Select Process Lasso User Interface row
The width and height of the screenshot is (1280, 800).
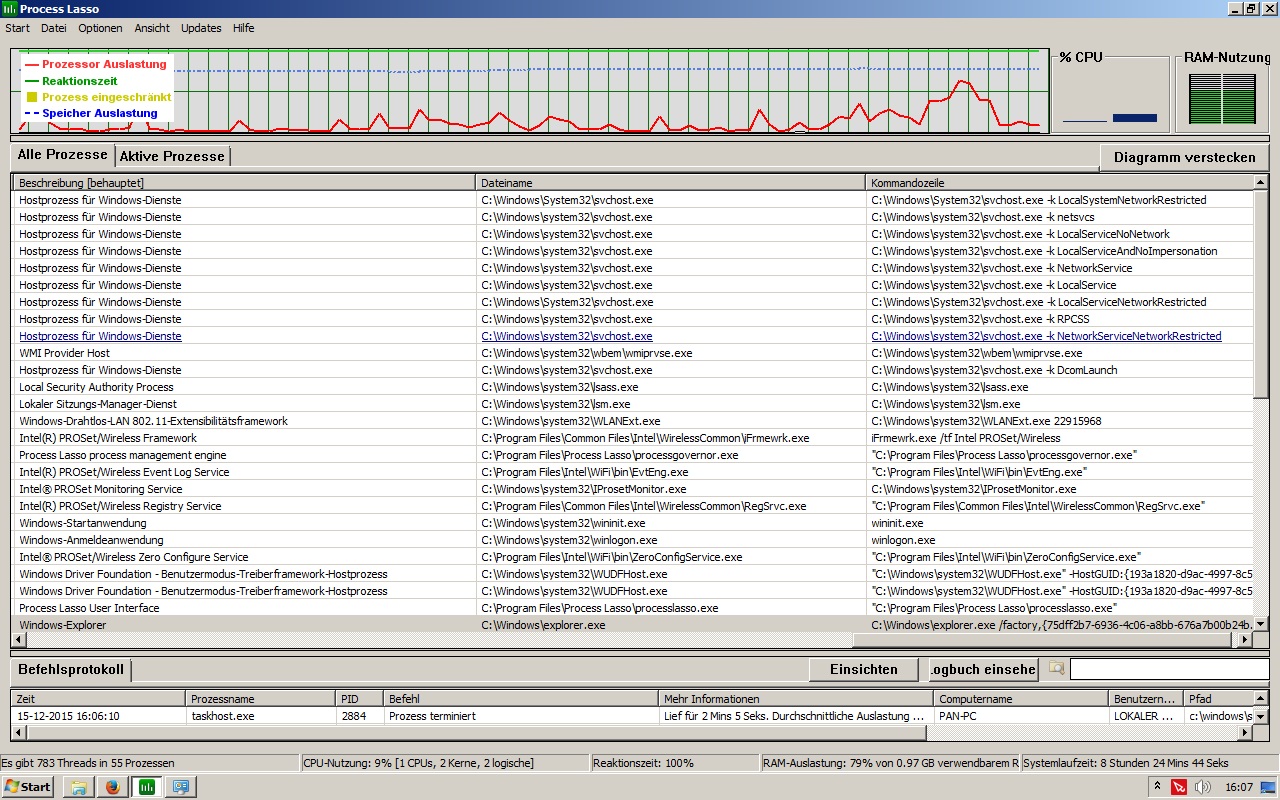(x=632, y=608)
